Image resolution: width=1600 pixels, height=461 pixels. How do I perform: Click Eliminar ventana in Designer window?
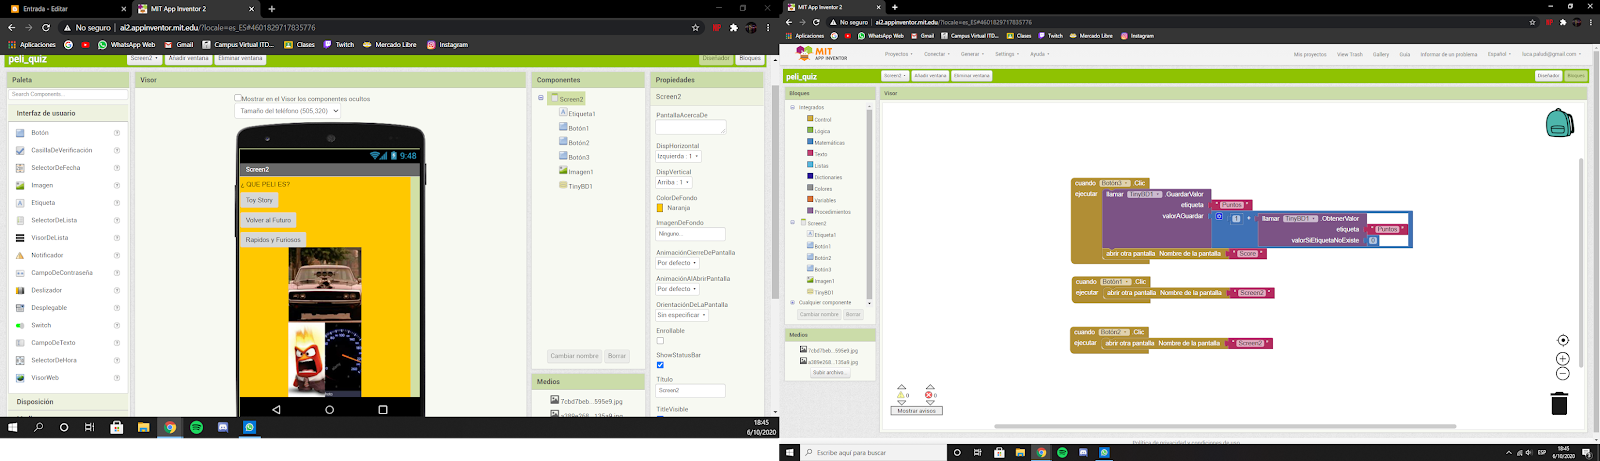240,59
